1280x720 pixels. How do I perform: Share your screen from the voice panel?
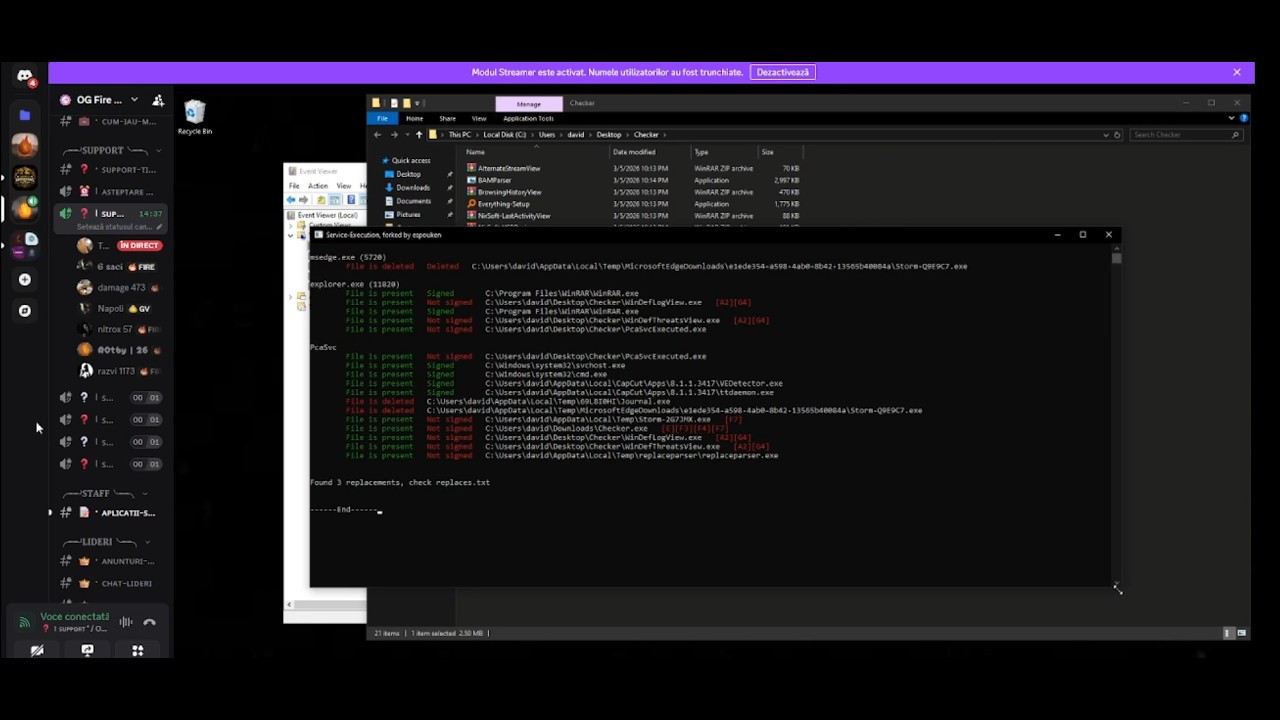(x=87, y=651)
